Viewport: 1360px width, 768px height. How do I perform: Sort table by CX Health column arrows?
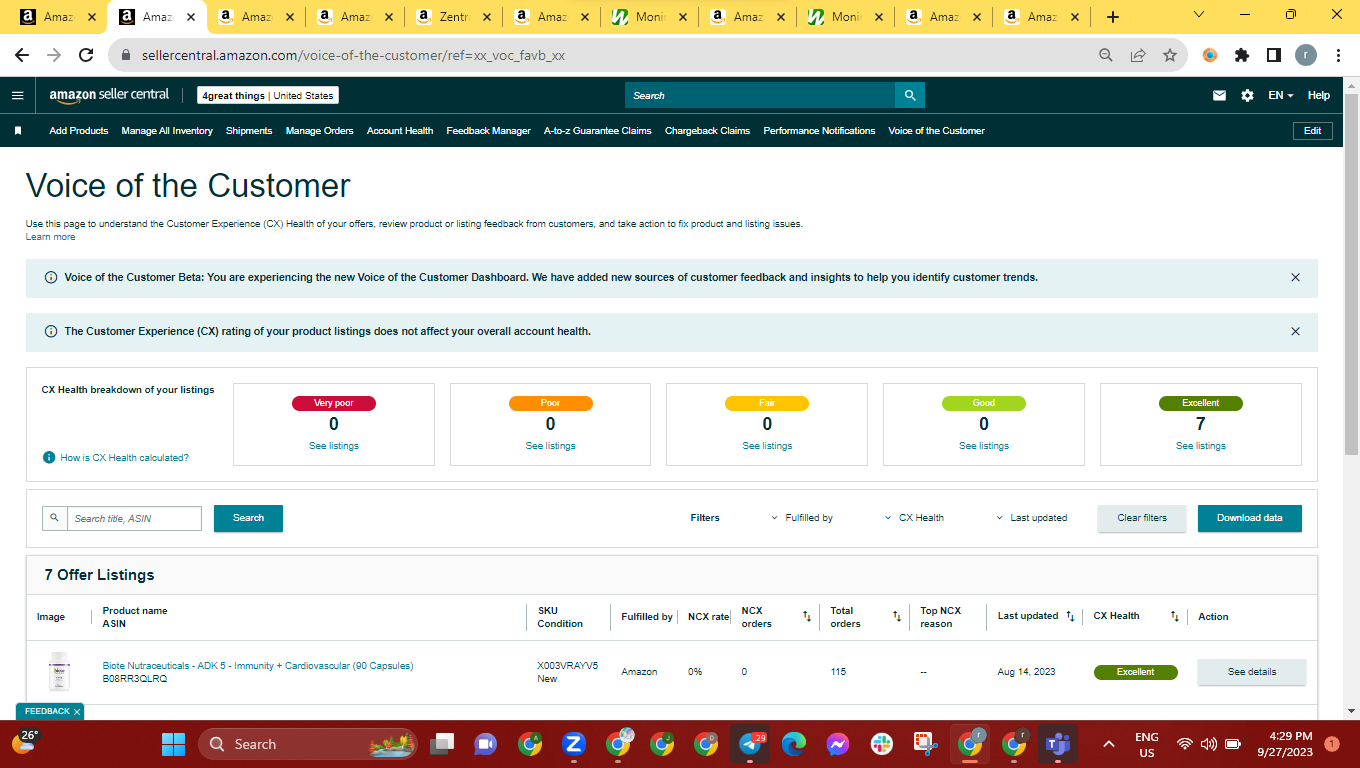point(1175,617)
